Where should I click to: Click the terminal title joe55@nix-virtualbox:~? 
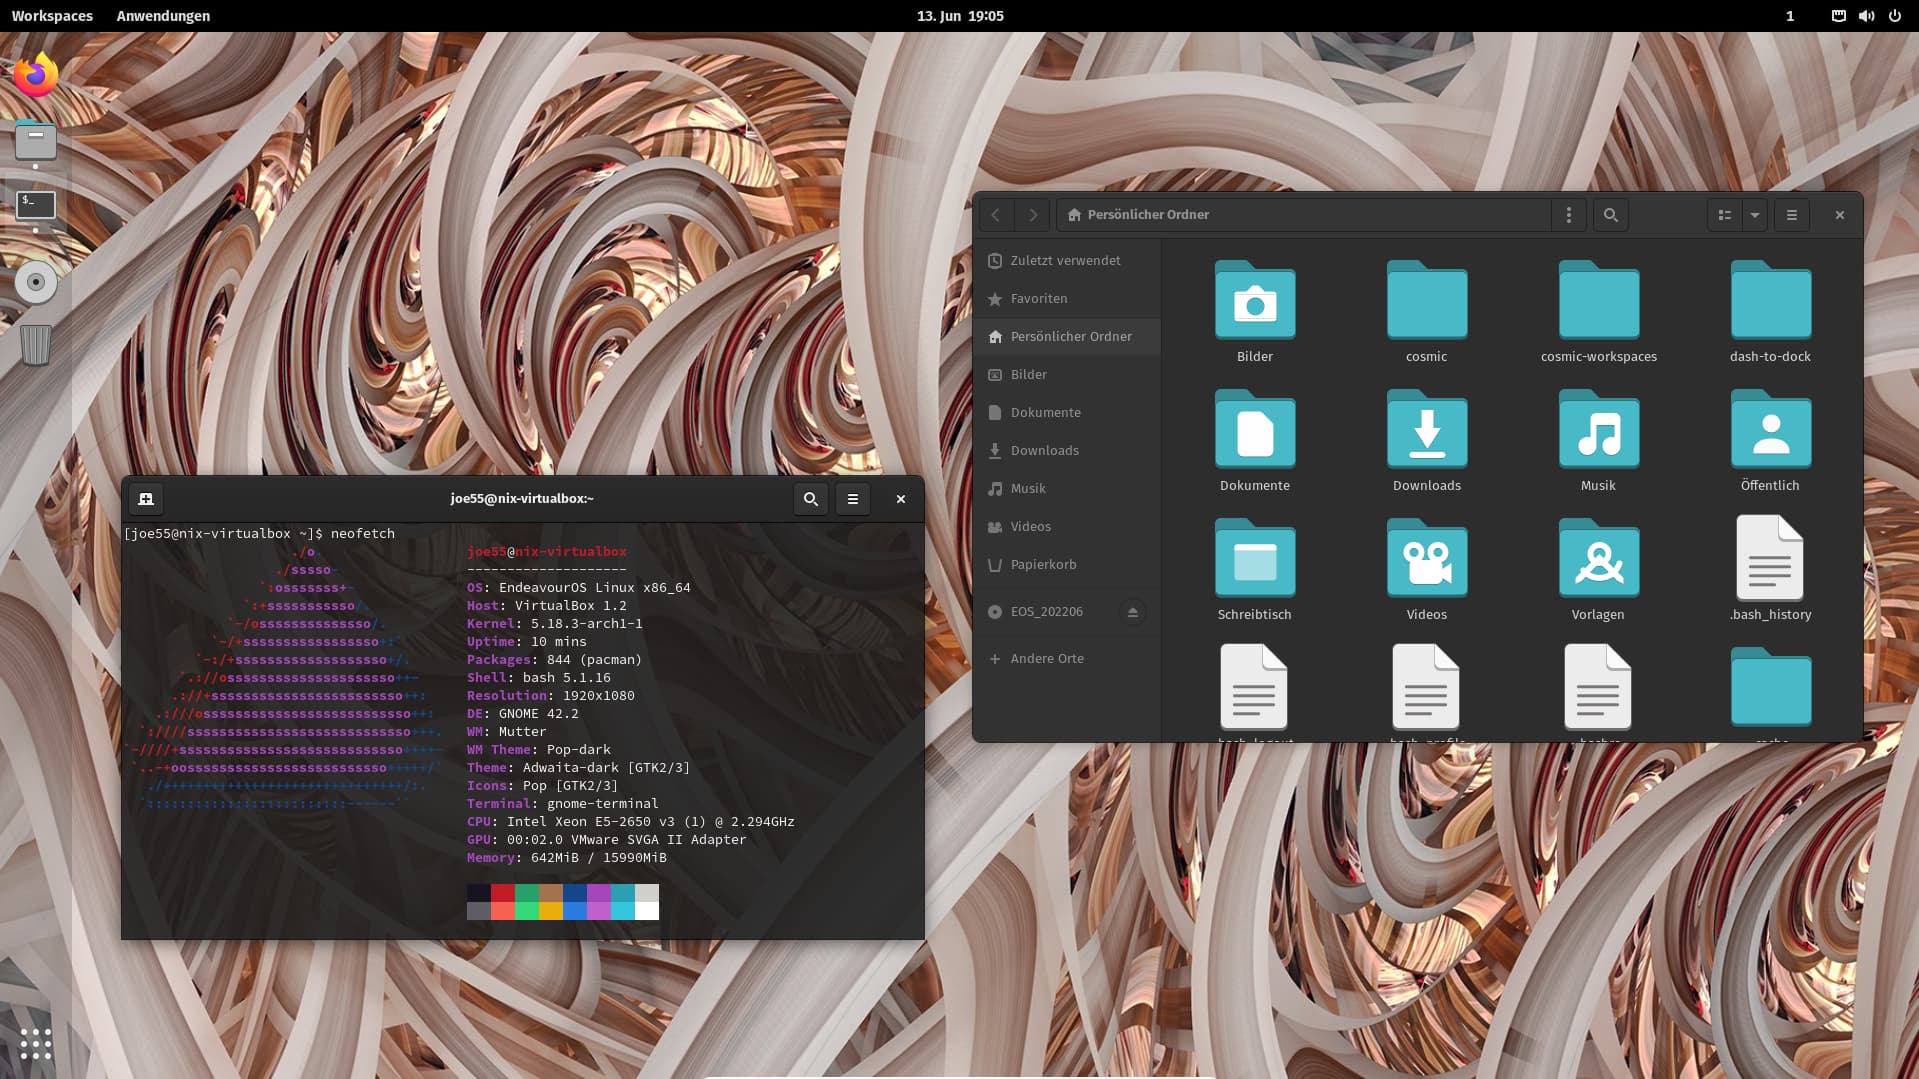522,499
